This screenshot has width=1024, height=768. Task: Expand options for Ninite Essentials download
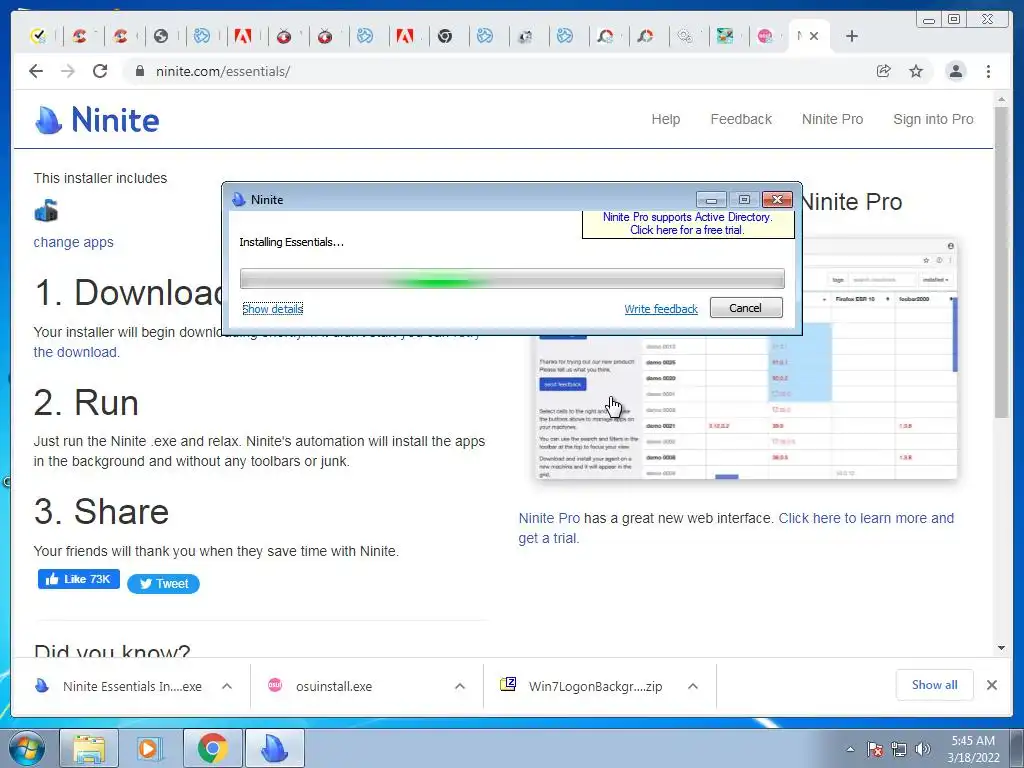coord(227,686)
